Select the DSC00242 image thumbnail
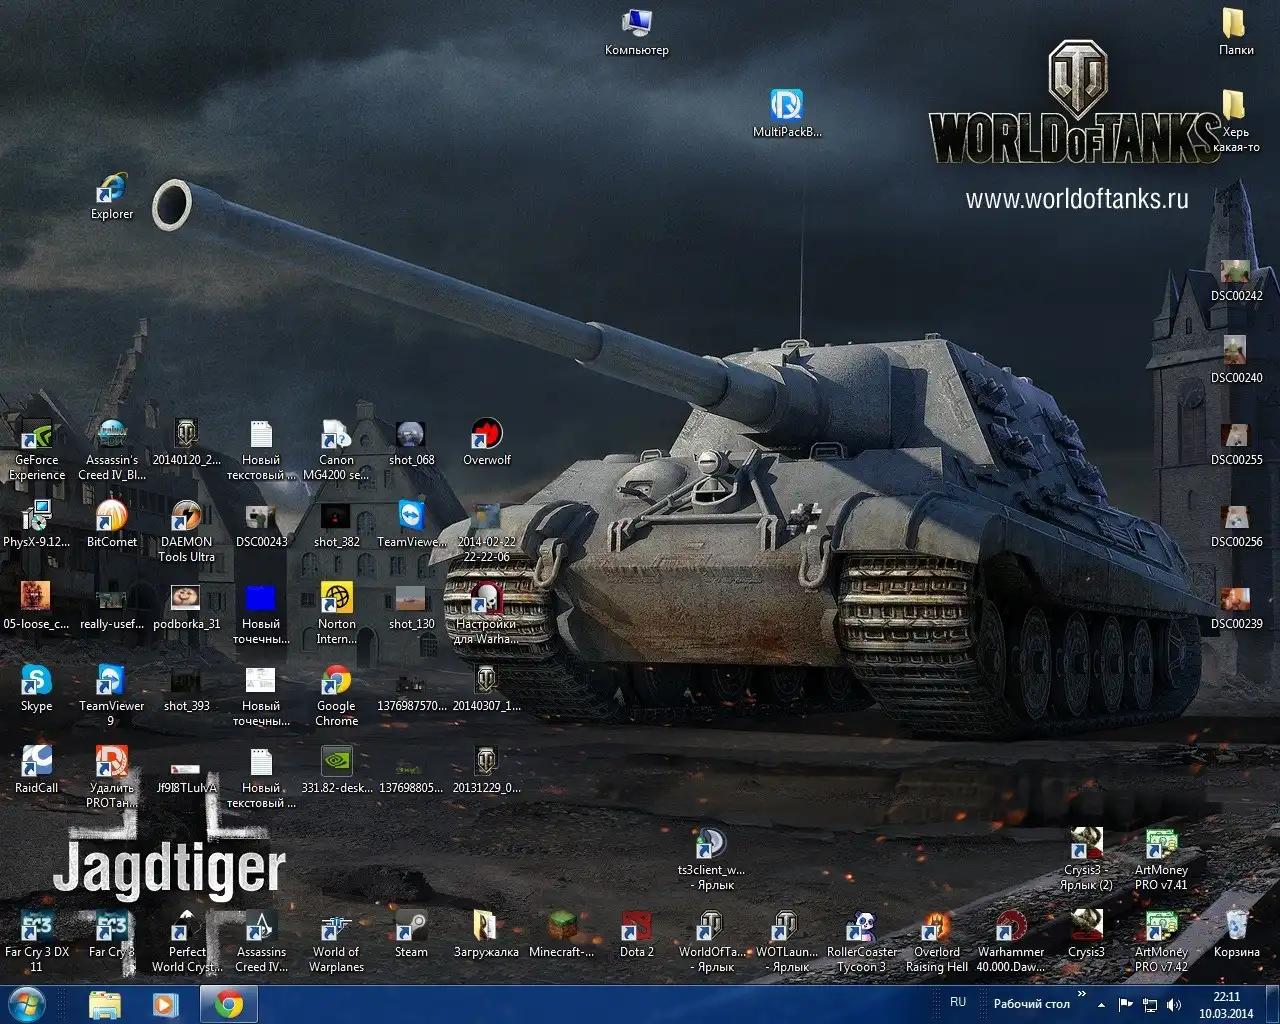Image resolution: width=1280 pixels, height=1024 pixels. tap(1236, 272)
